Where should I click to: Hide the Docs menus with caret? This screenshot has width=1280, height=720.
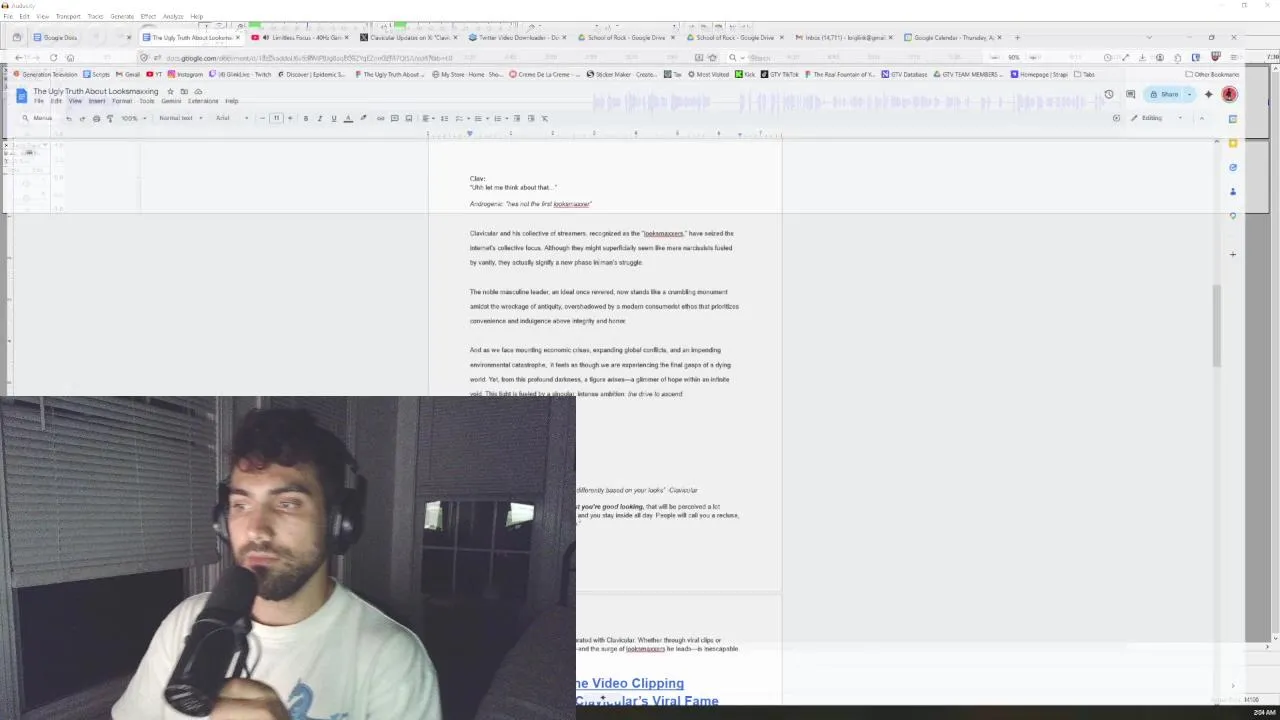(1201, 118)
